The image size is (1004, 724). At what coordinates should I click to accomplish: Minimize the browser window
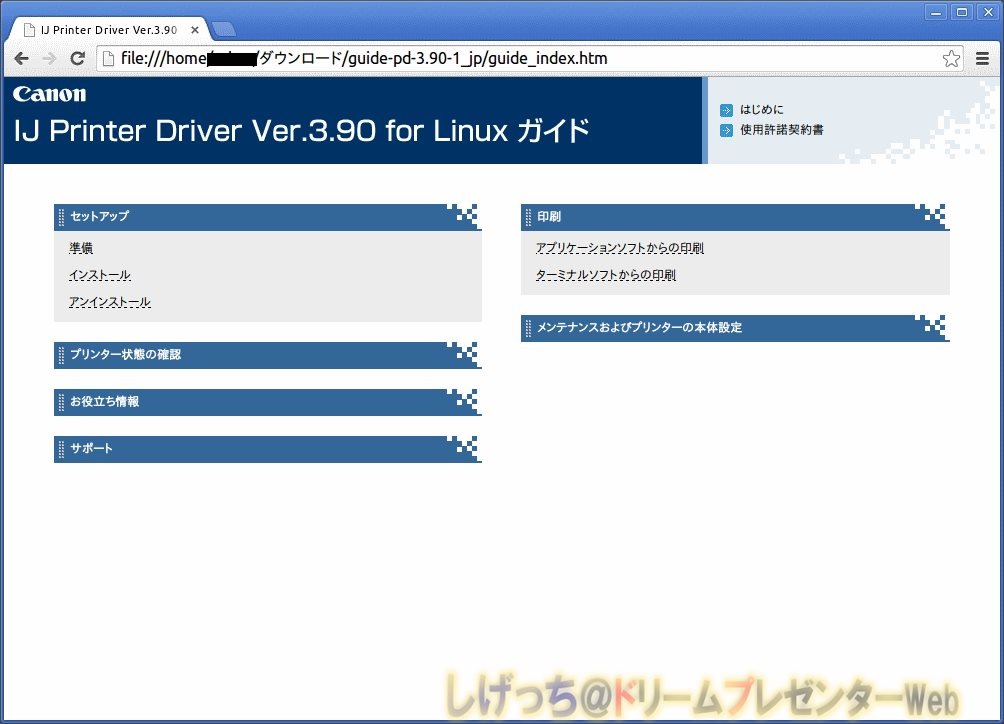(936, 12)
